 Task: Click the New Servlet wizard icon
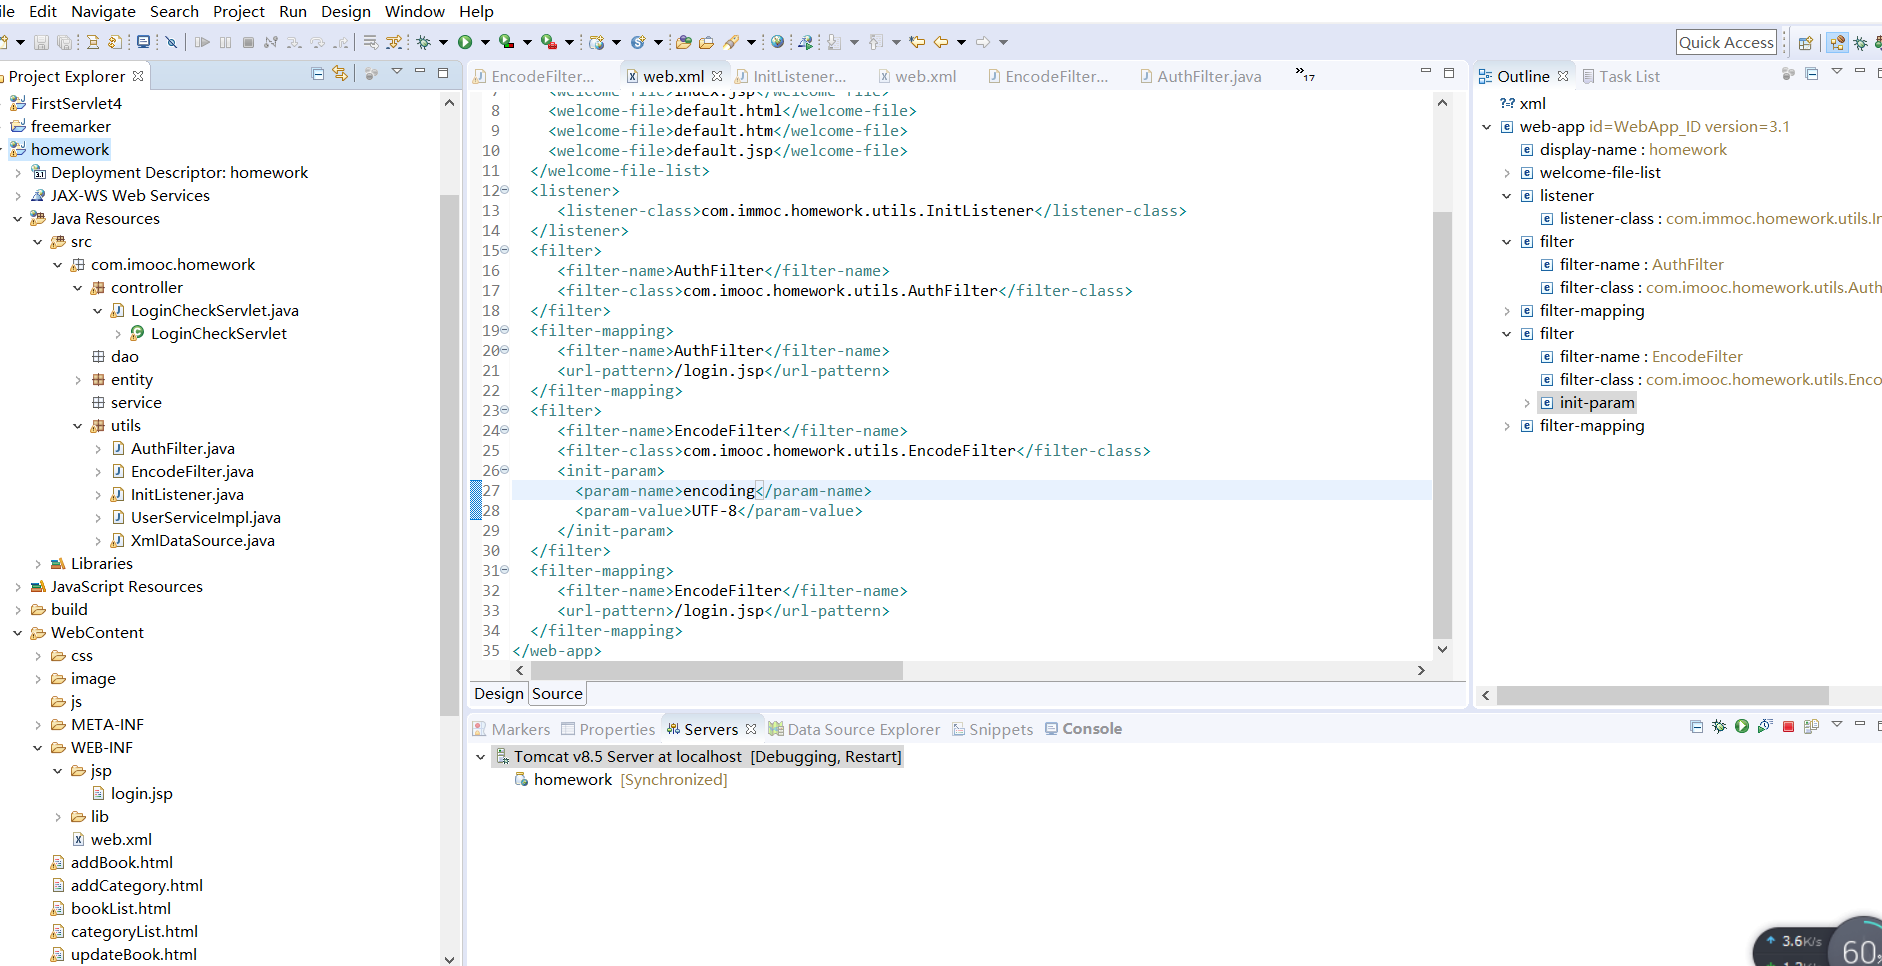coord(638,42)
